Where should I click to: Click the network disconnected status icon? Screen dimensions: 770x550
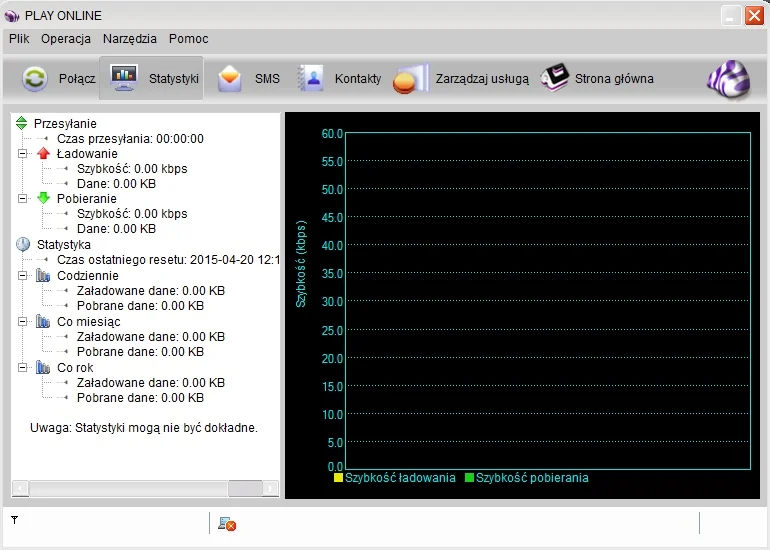click(227, 524)
